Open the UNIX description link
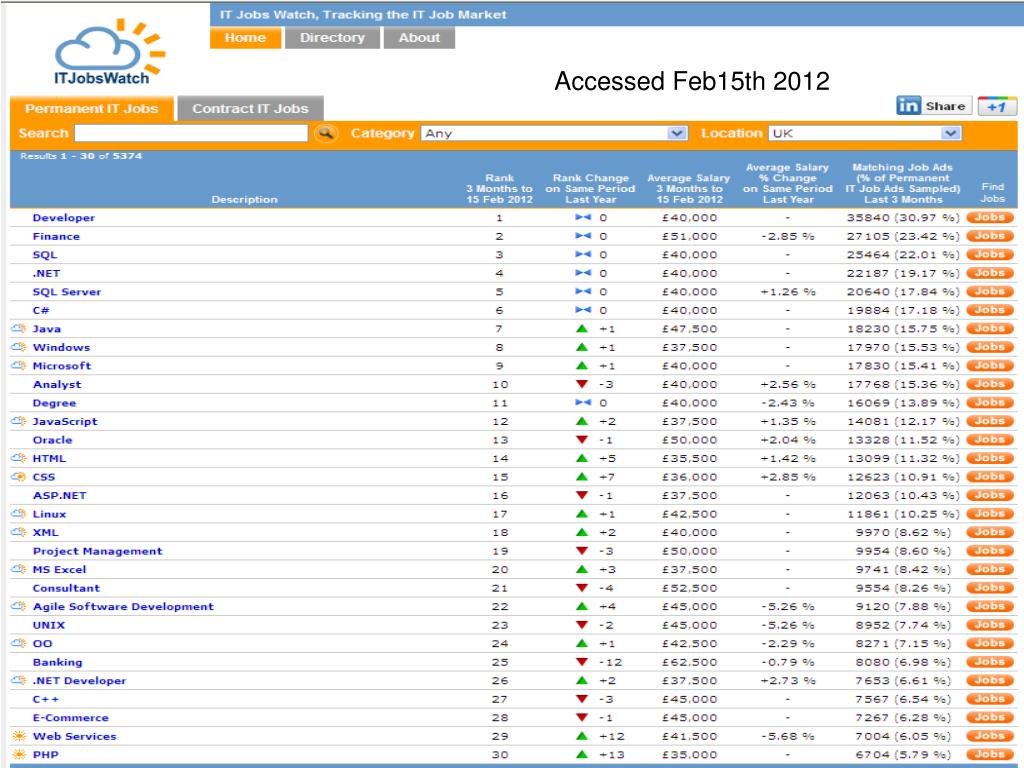Screen dimensions: 1024x768 pos(49,625)
